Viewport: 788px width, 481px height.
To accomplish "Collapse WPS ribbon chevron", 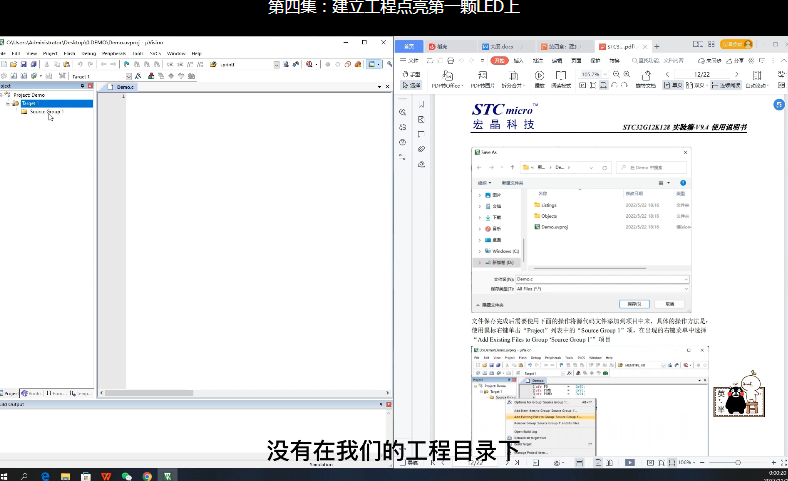I will tap(783, 60).
